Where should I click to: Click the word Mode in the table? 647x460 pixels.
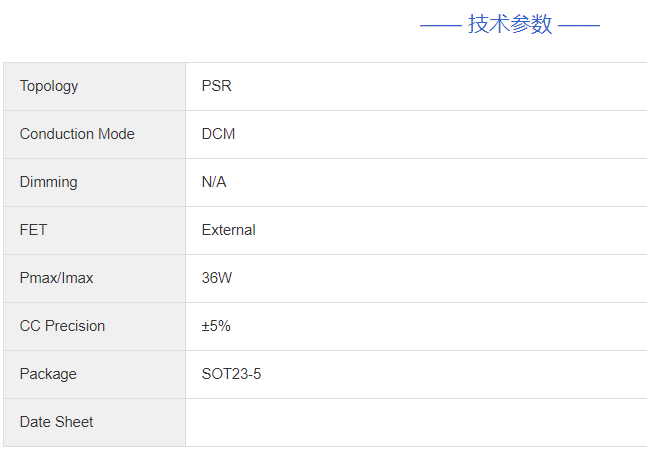(116, 134)
